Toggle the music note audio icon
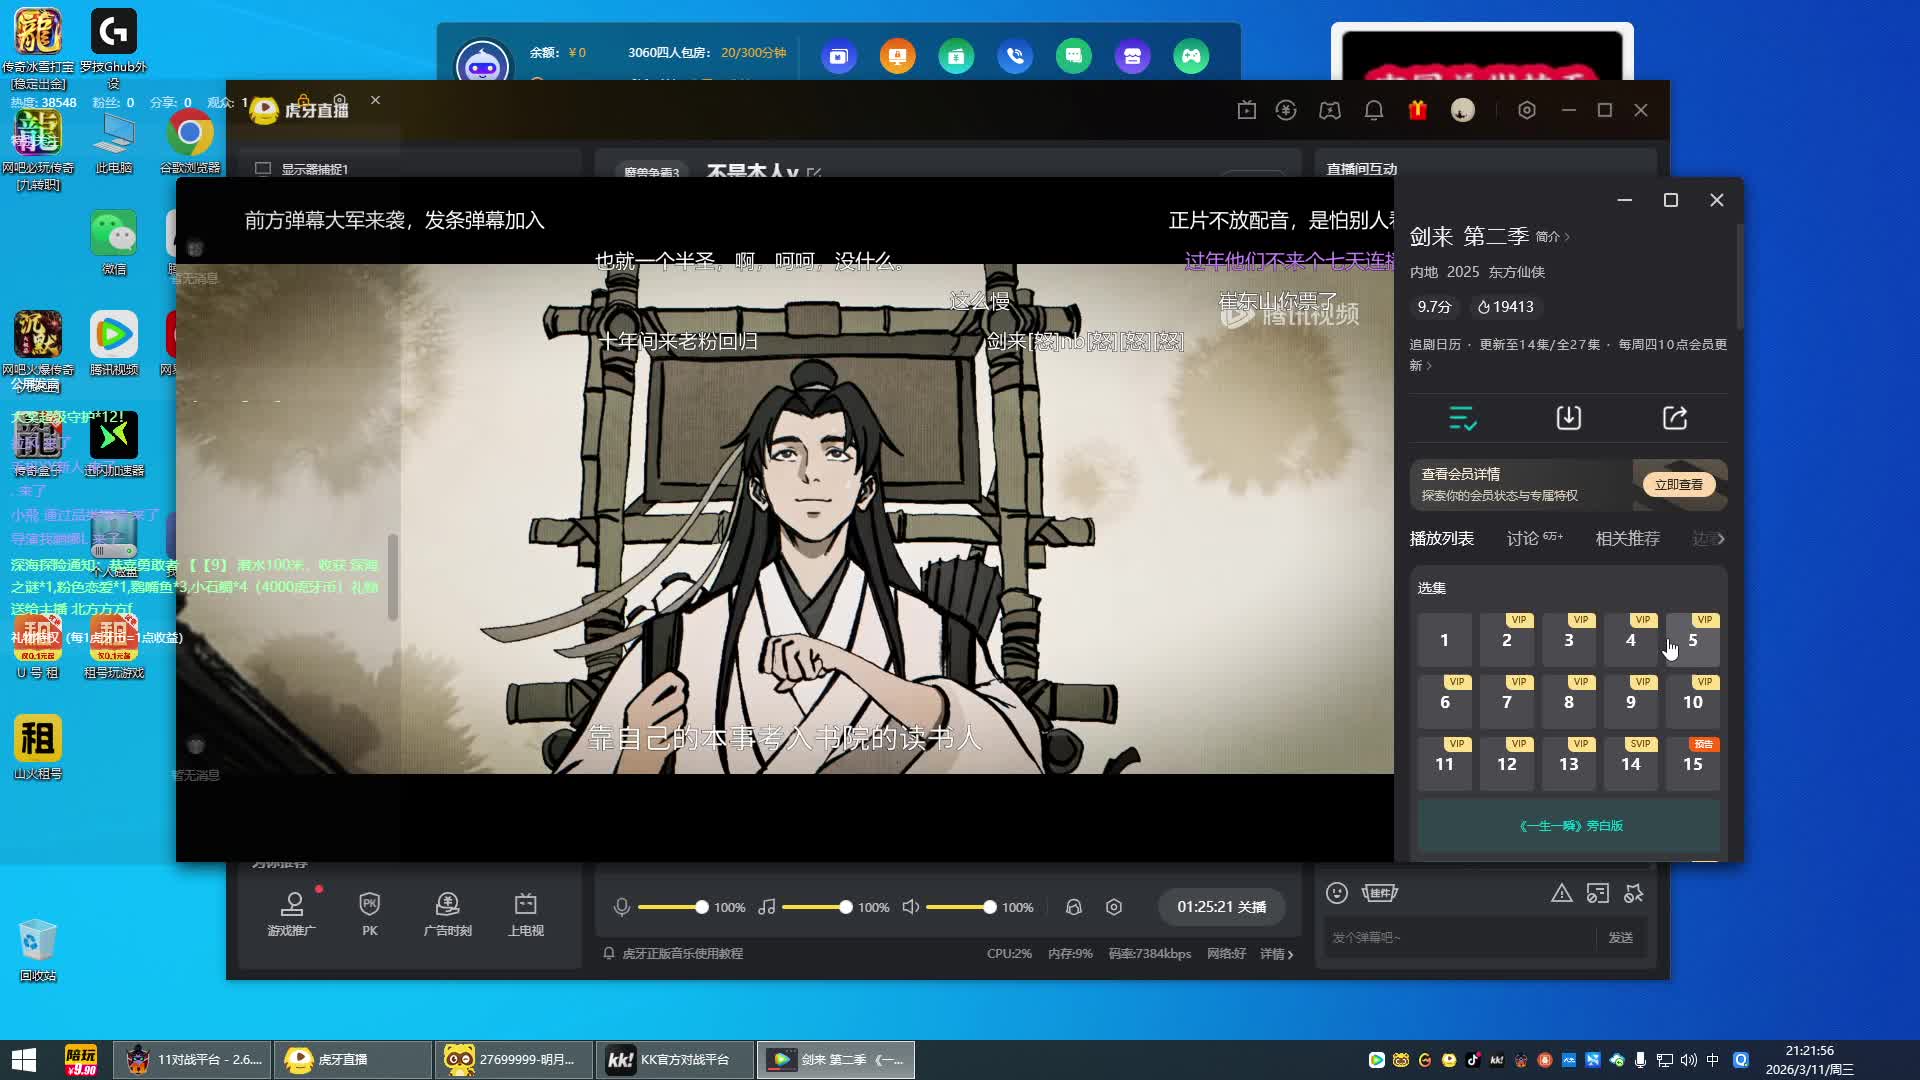1920x1080 pixels. click(x=766, y=907)
